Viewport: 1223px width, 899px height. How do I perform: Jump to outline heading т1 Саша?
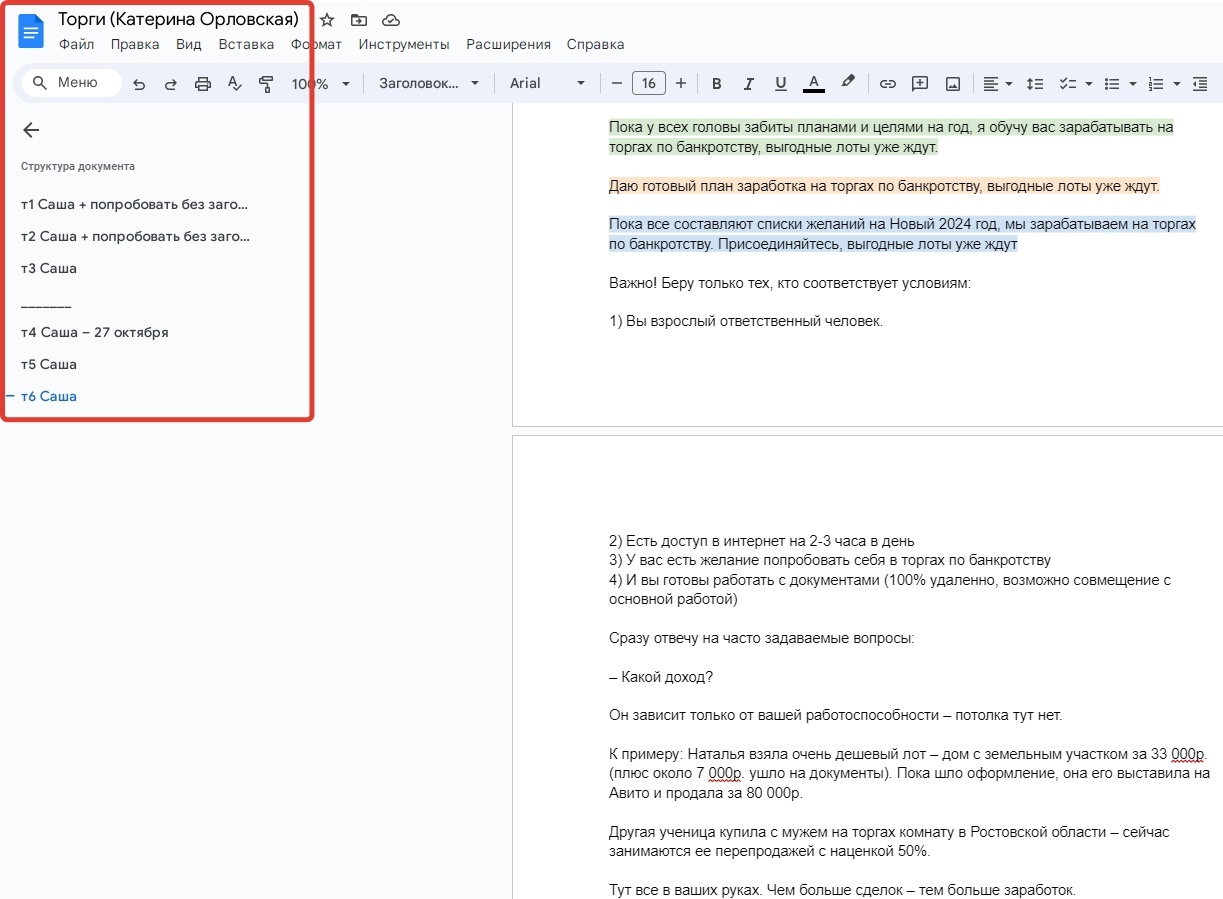[134, 204]
